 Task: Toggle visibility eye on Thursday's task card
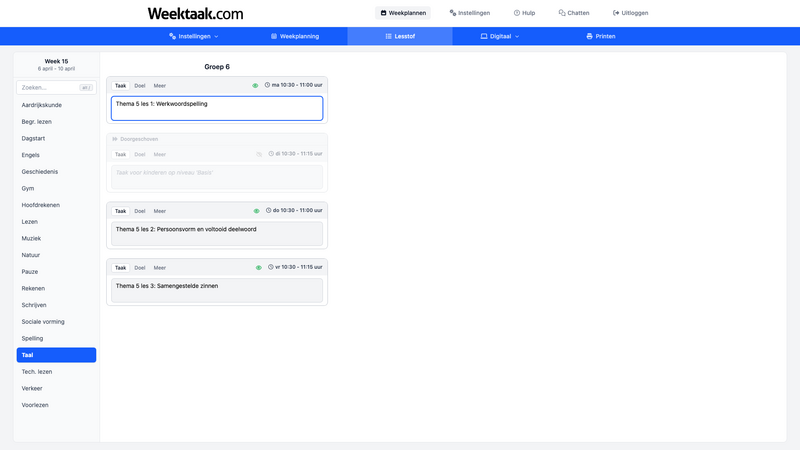coord(257,211)
